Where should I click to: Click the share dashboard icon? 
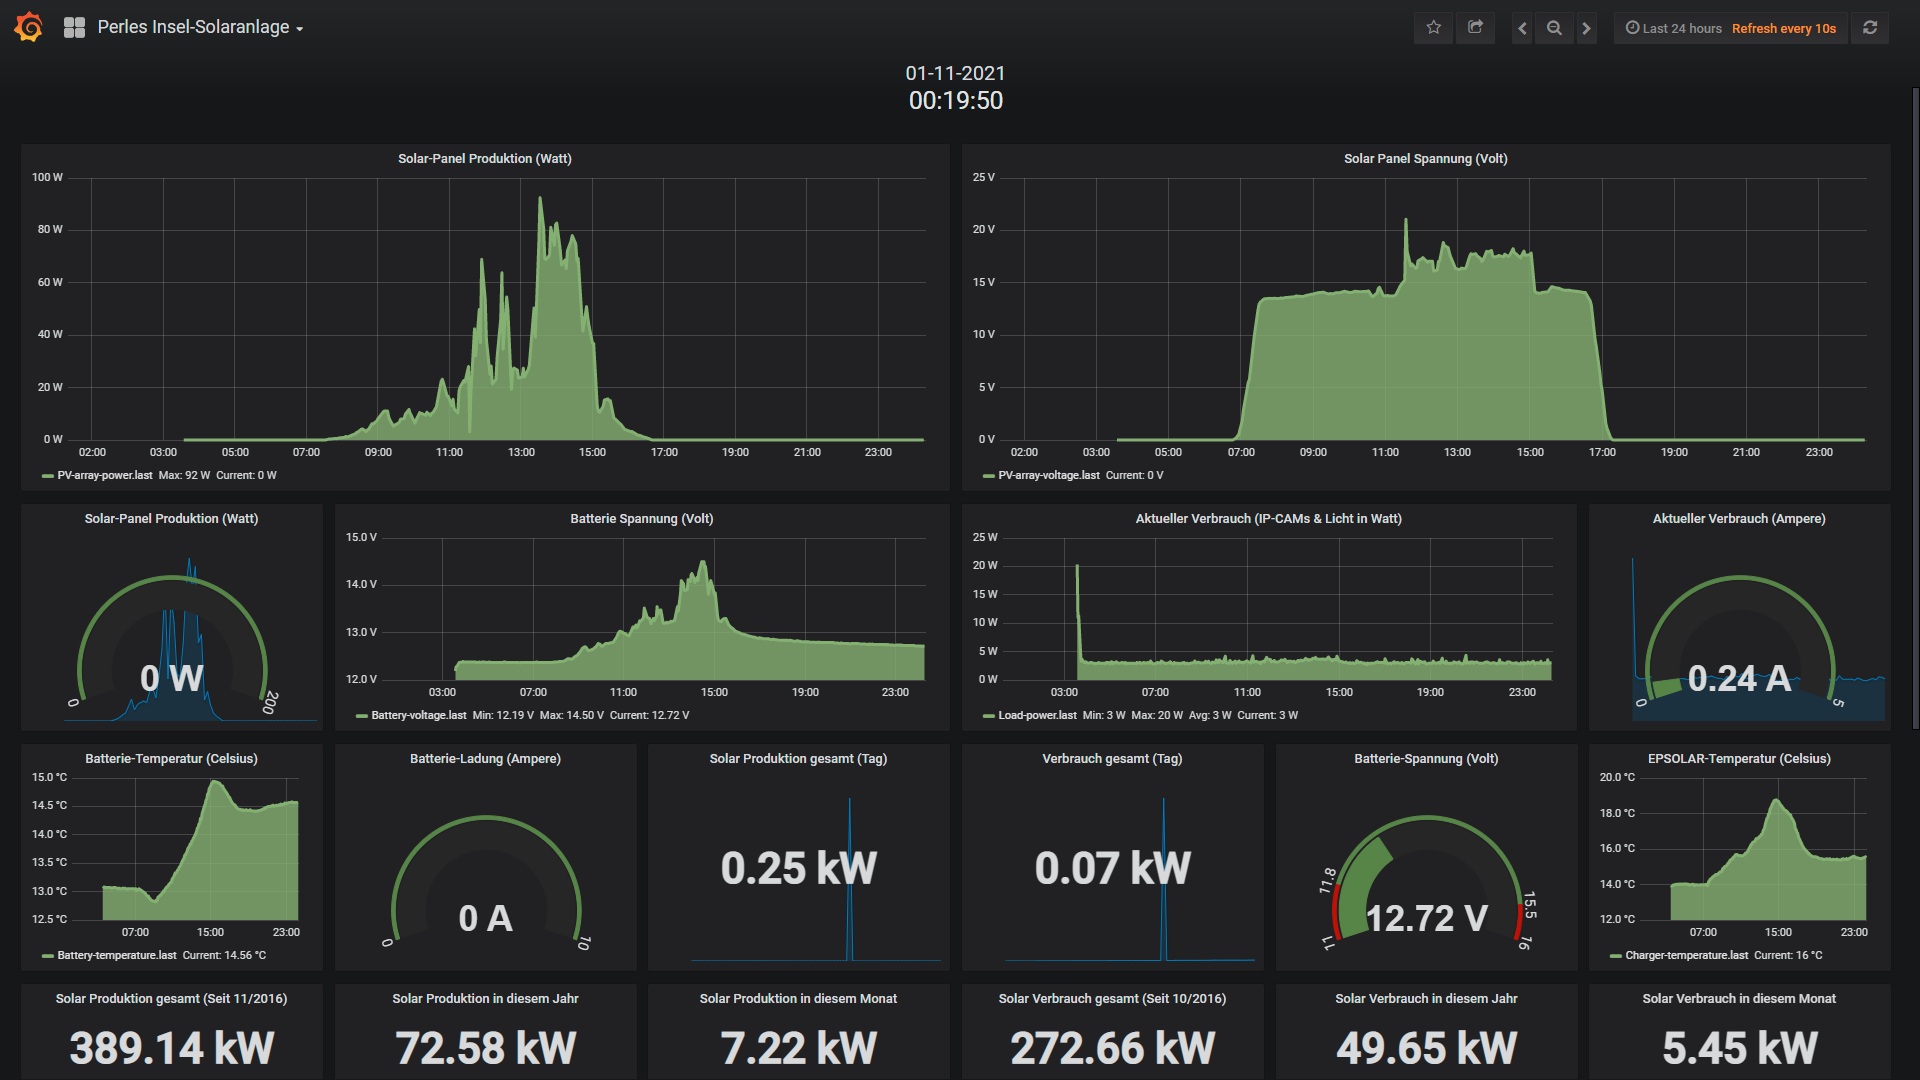[1475, 28]
